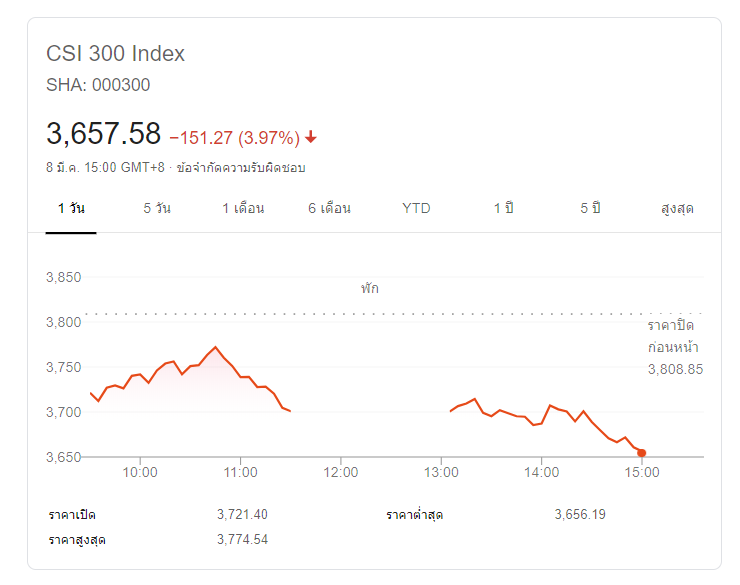Switch to the 5 วัน range
The width and height of the screenshot is (740, 585).
click(x=157, y=208)
